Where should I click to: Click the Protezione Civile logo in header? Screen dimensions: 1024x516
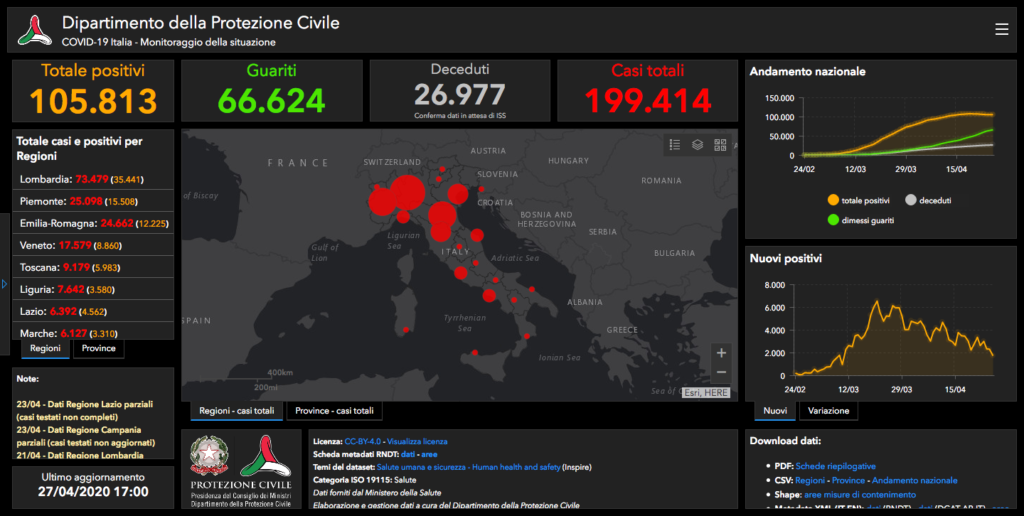36,30
